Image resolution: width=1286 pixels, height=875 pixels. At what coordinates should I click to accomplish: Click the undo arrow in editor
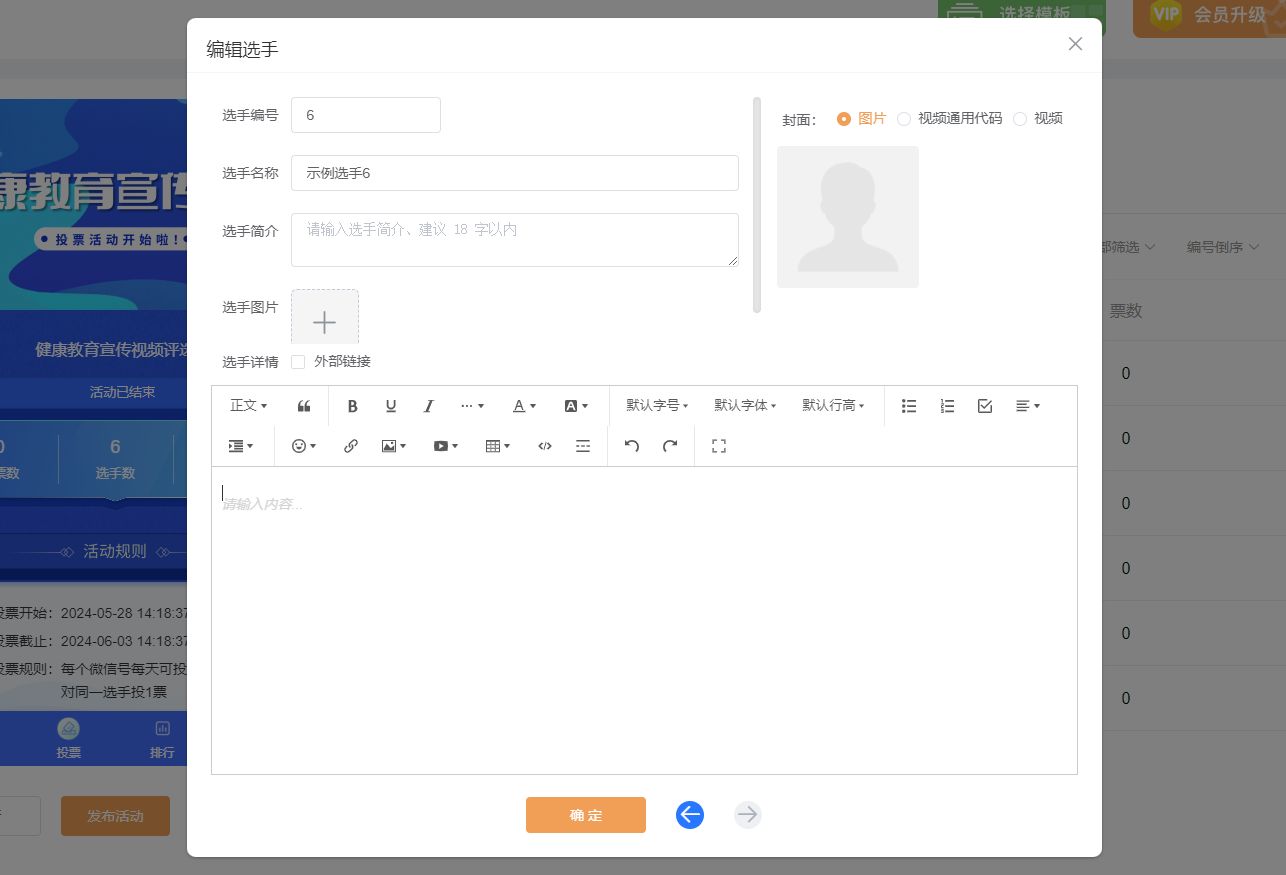point(632,446)
